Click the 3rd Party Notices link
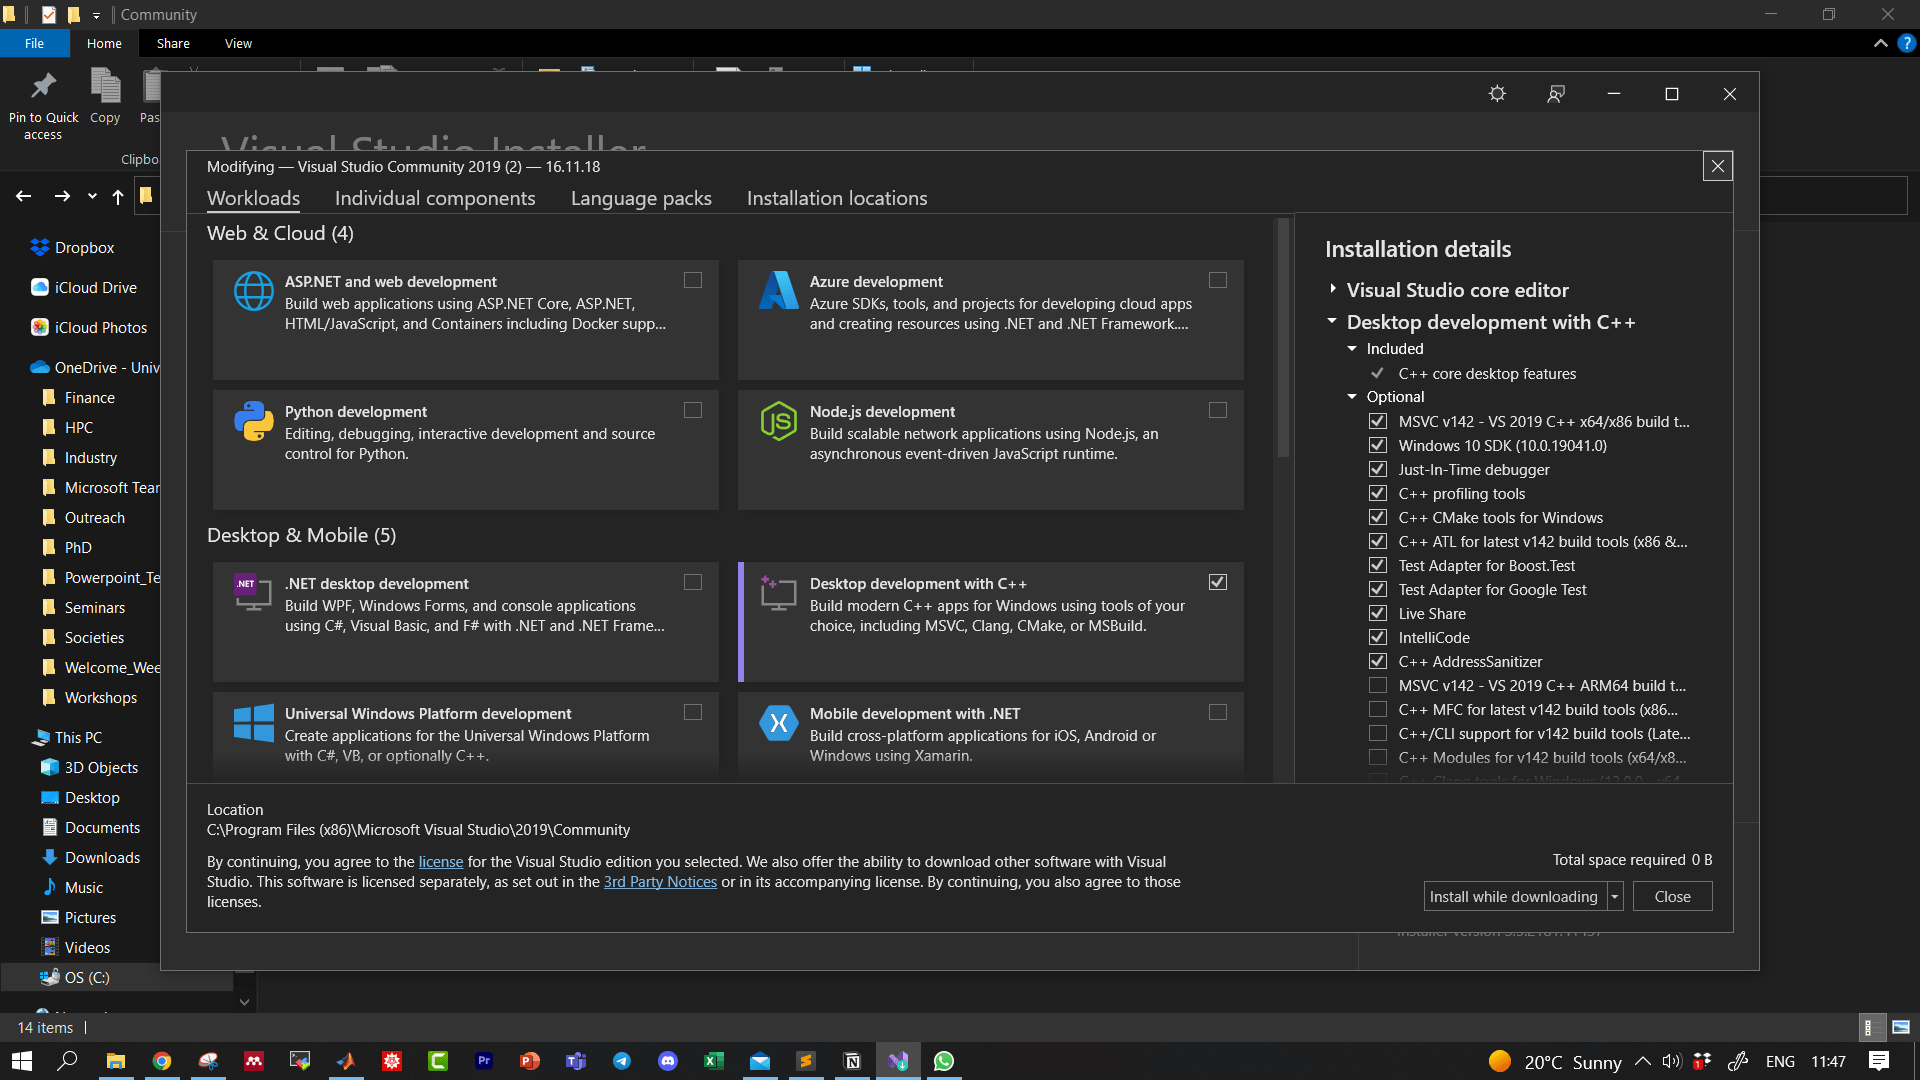This screenshot has width=1920, height=1080. (x=660, y=881)
